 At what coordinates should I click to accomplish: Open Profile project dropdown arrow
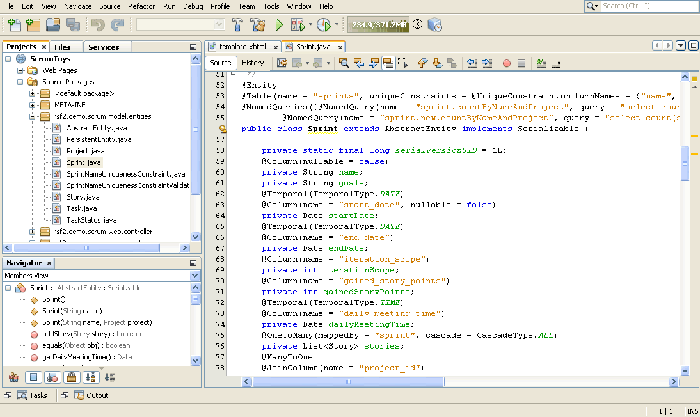pyautogui.click(x=337, y=25)
